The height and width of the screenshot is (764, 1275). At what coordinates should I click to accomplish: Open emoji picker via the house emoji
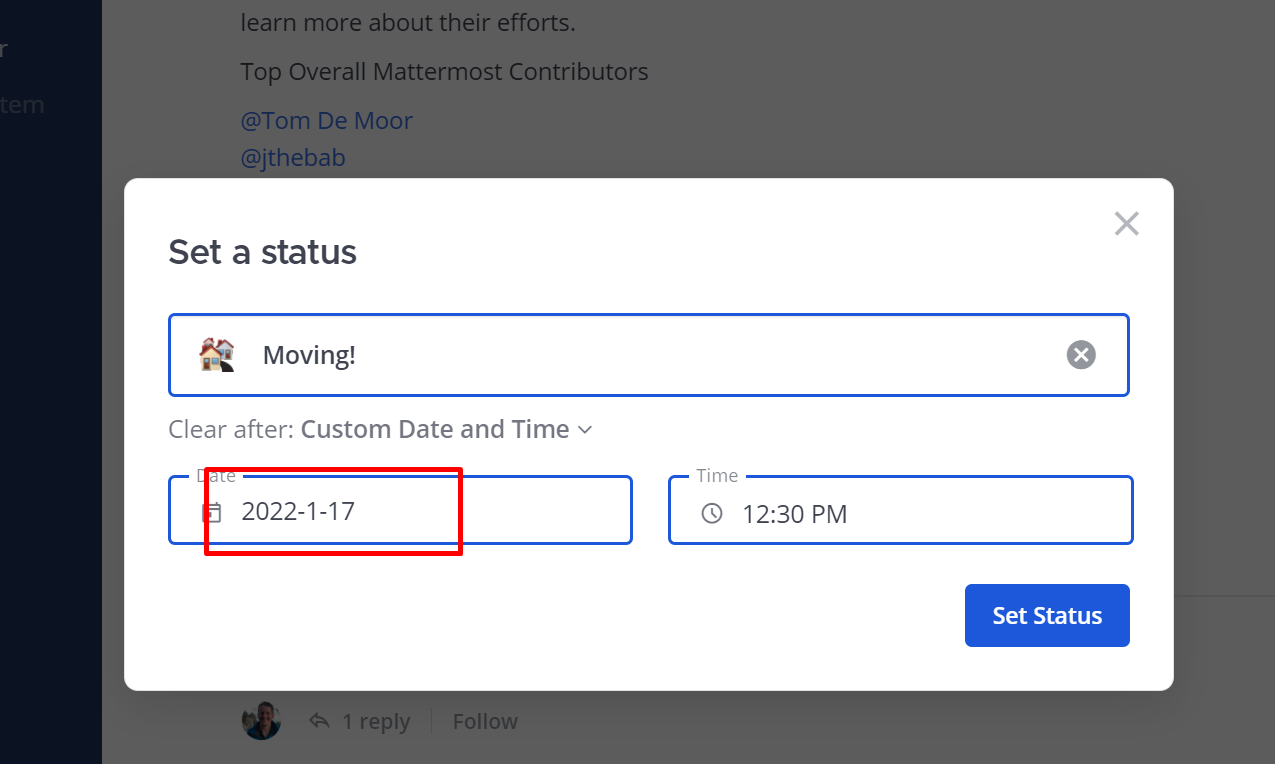tap(216, 355)
